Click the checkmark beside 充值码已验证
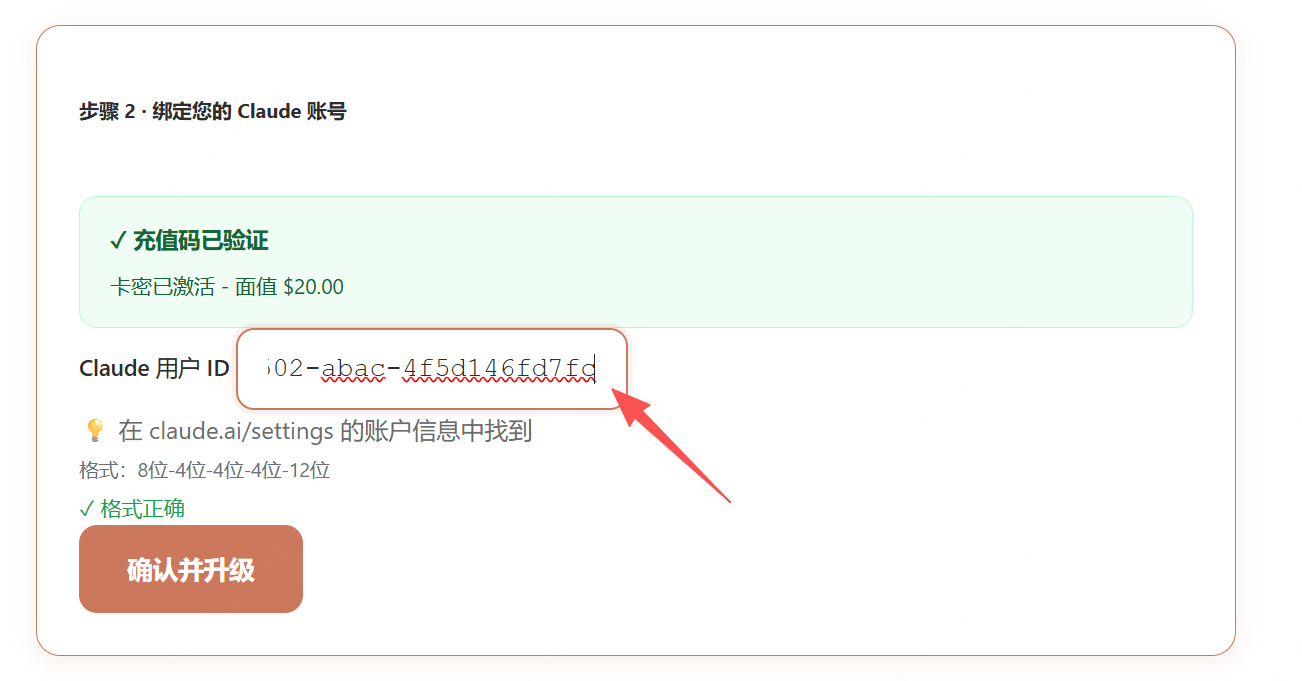 pos(118,241)
